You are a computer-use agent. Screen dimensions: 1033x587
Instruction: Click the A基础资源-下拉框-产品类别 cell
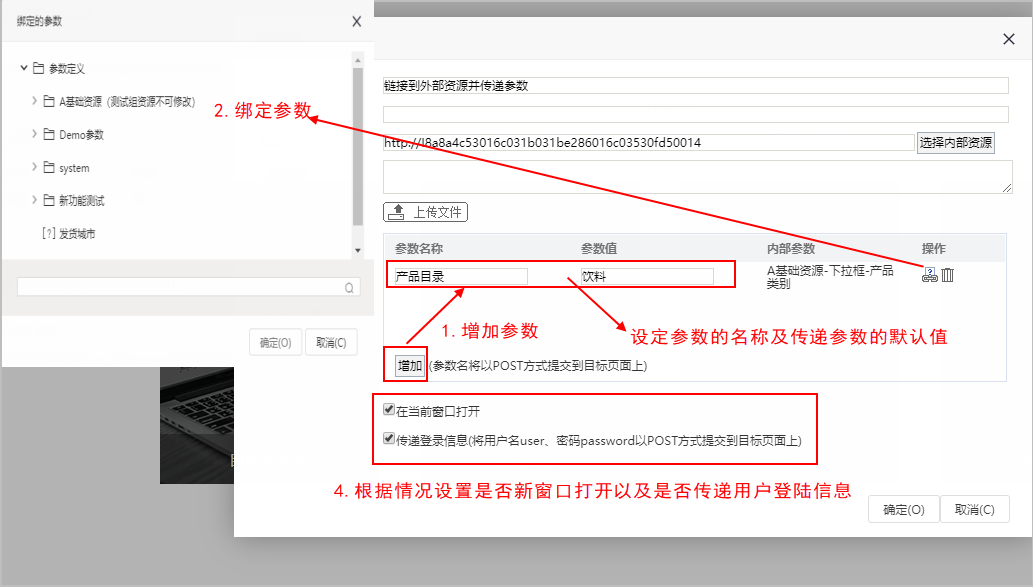830,277
